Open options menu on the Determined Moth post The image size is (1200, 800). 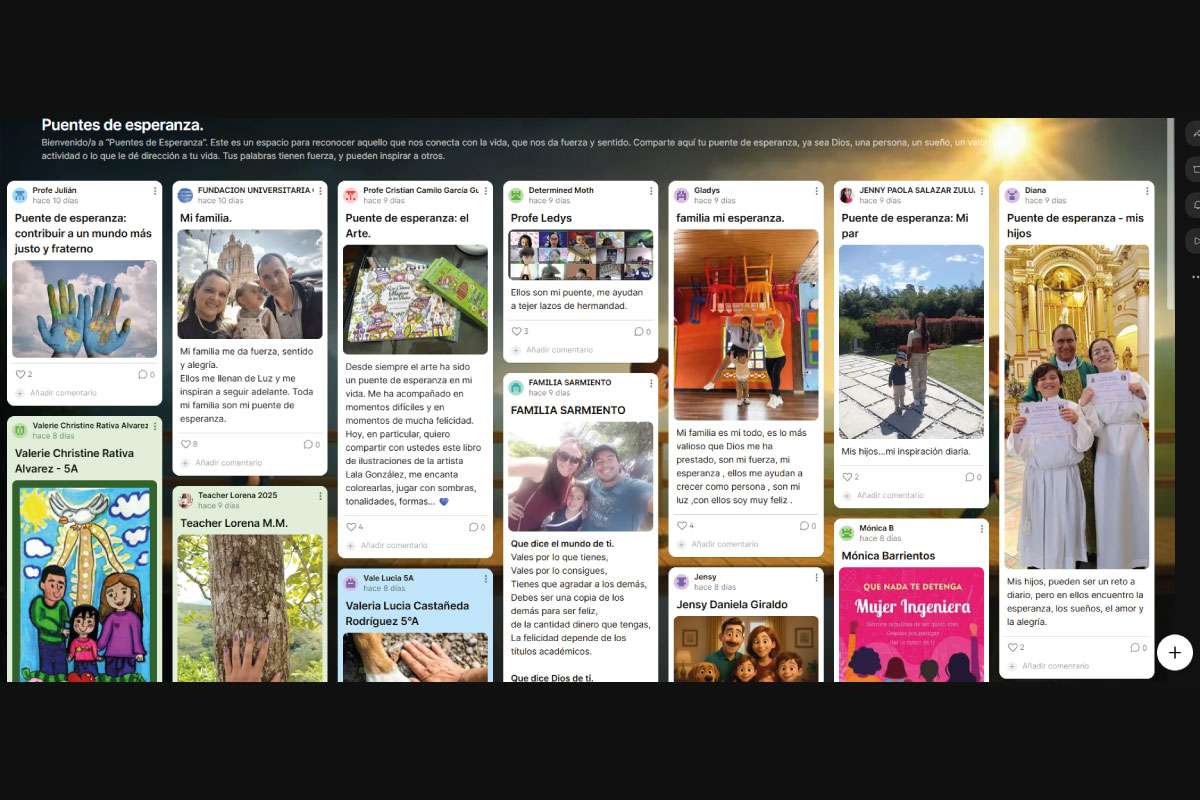coord(651,191)
